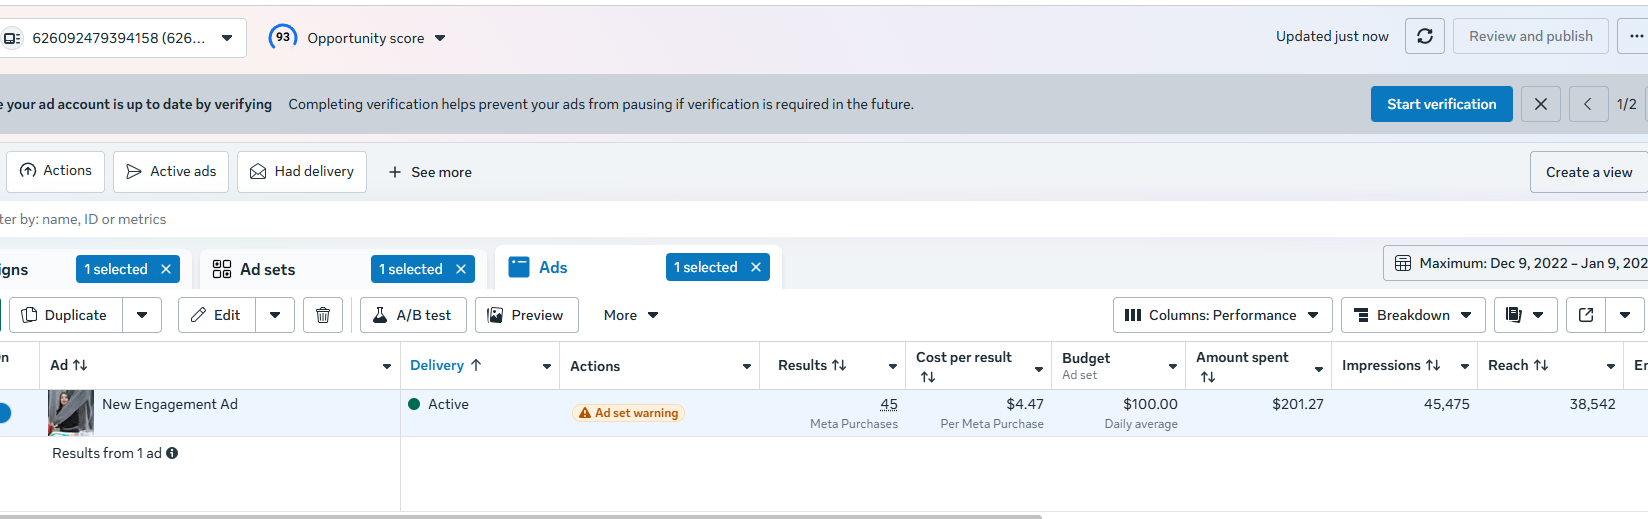Expand the Columns: Performance dropdown

pos(1222,315)
